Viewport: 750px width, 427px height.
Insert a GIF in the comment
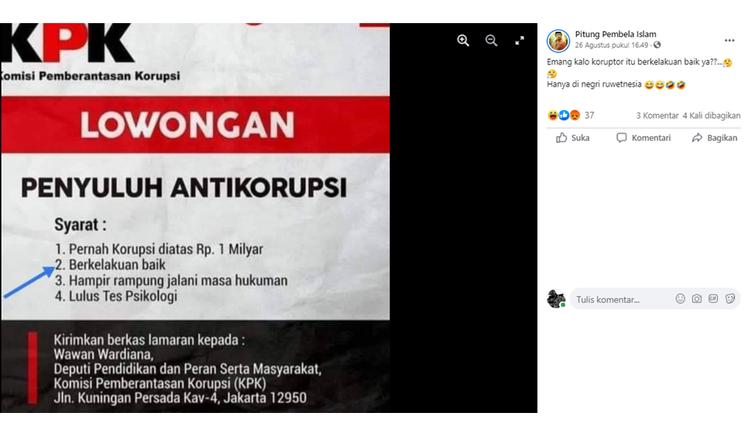coord(713,299)
